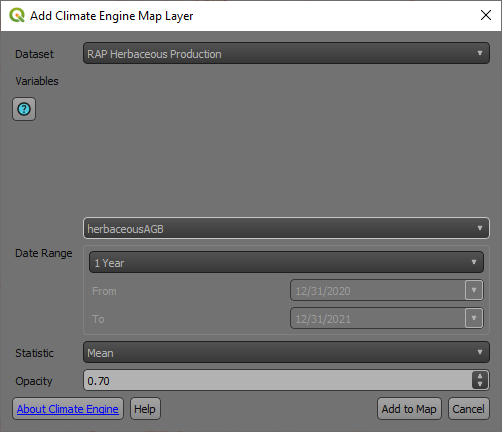
Task: Click the To label in Date Range
Action: [x=98, y=319]
